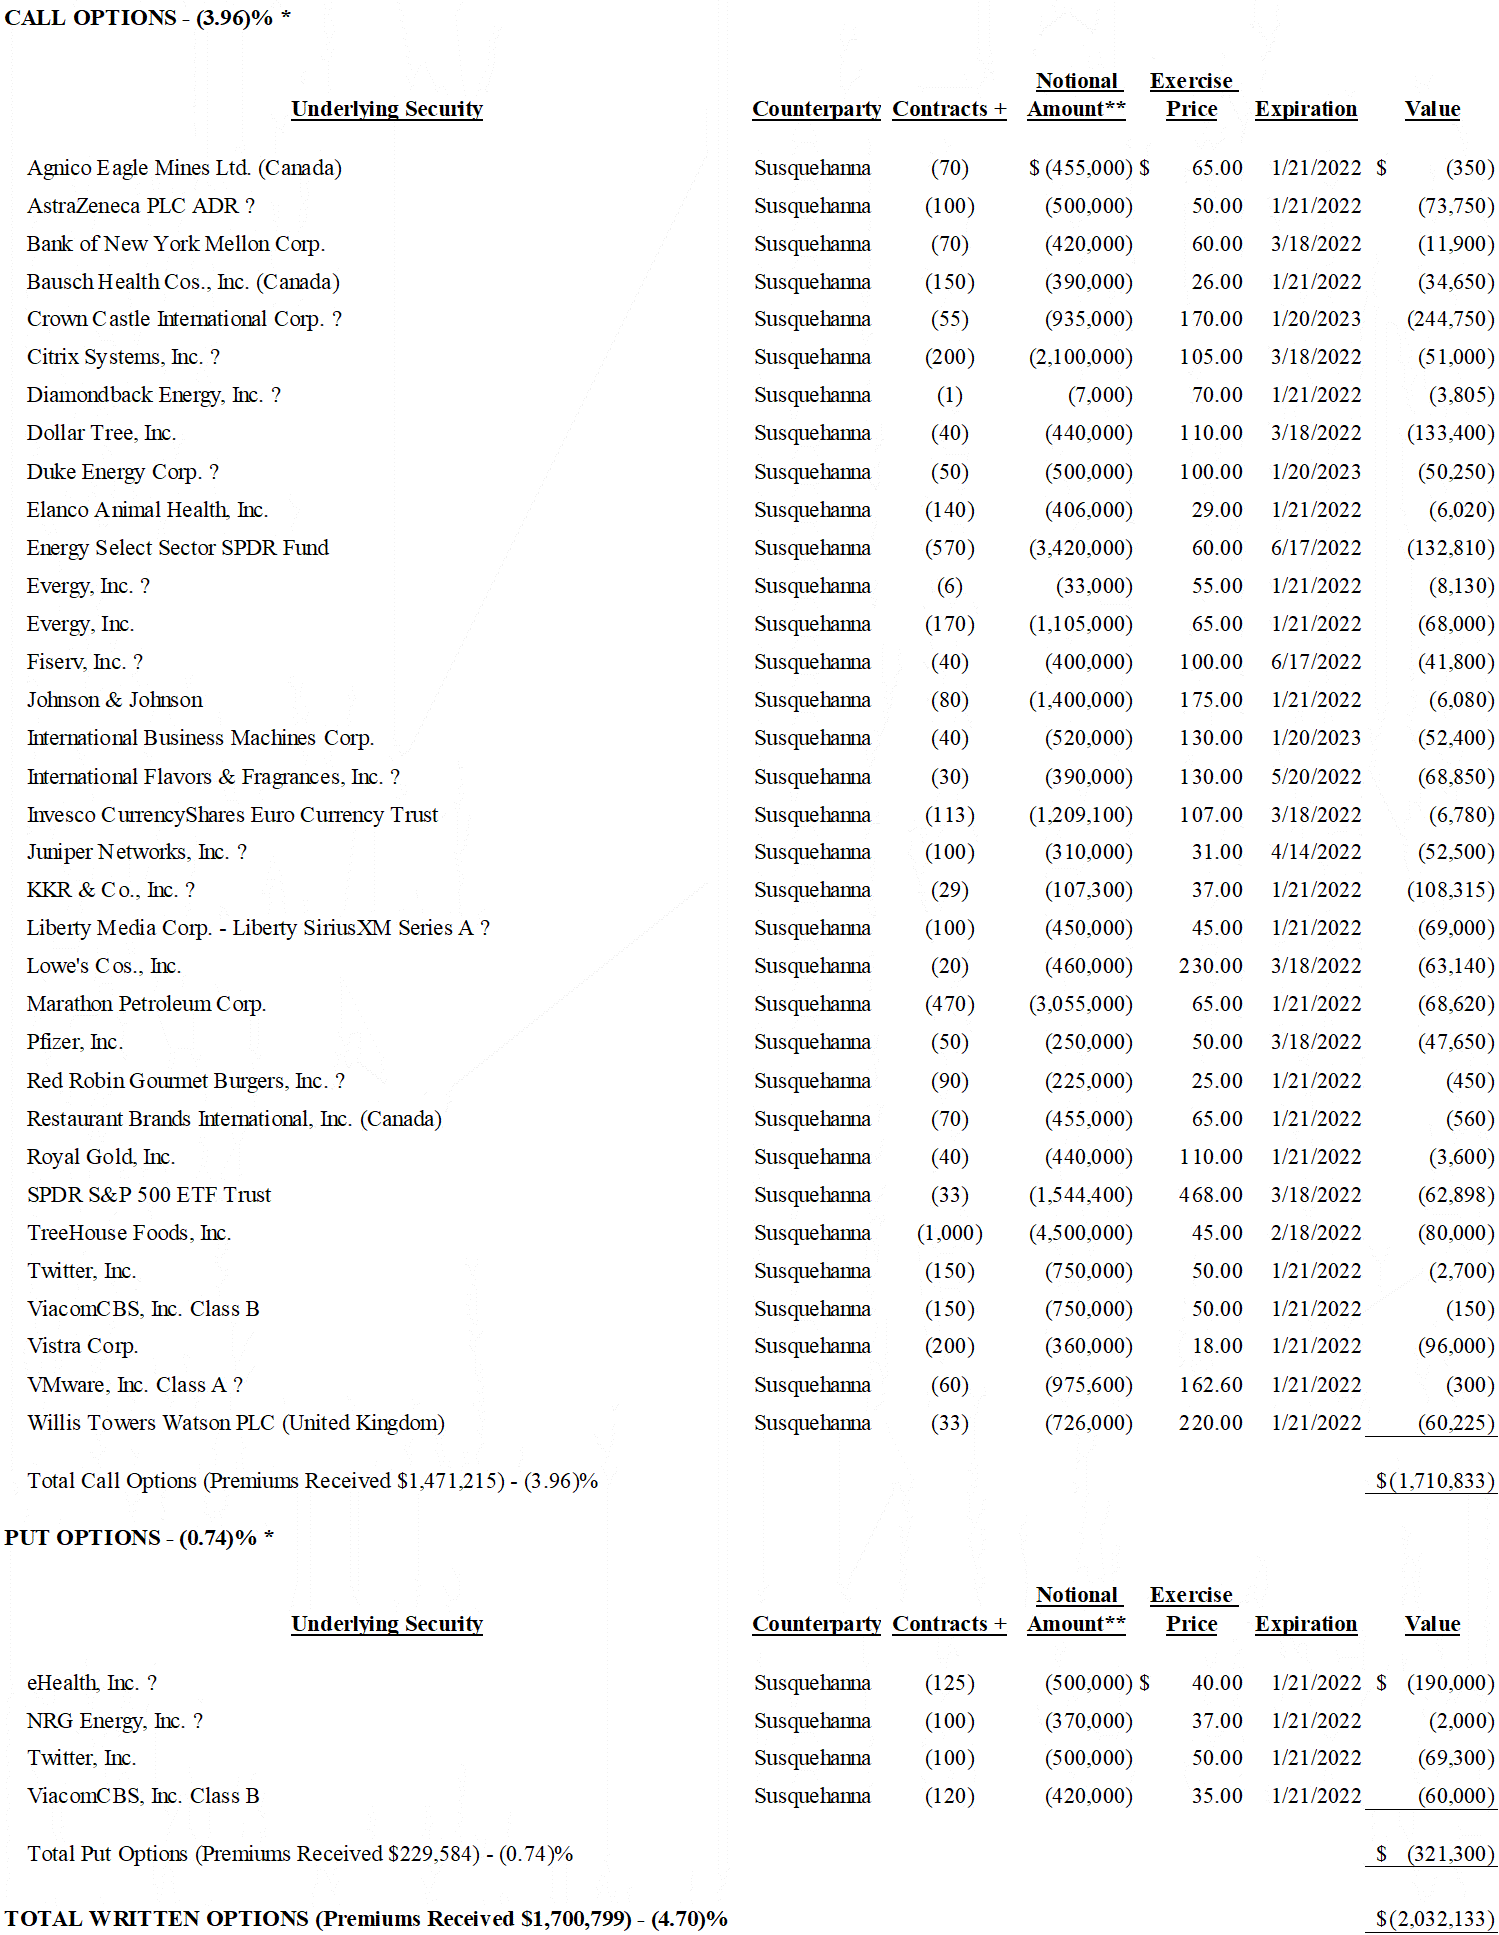Viewport: 1499px width, 1935px height.
Task: Select Lowe's exercise price 230.00
Action: [x=1210, y=966]
